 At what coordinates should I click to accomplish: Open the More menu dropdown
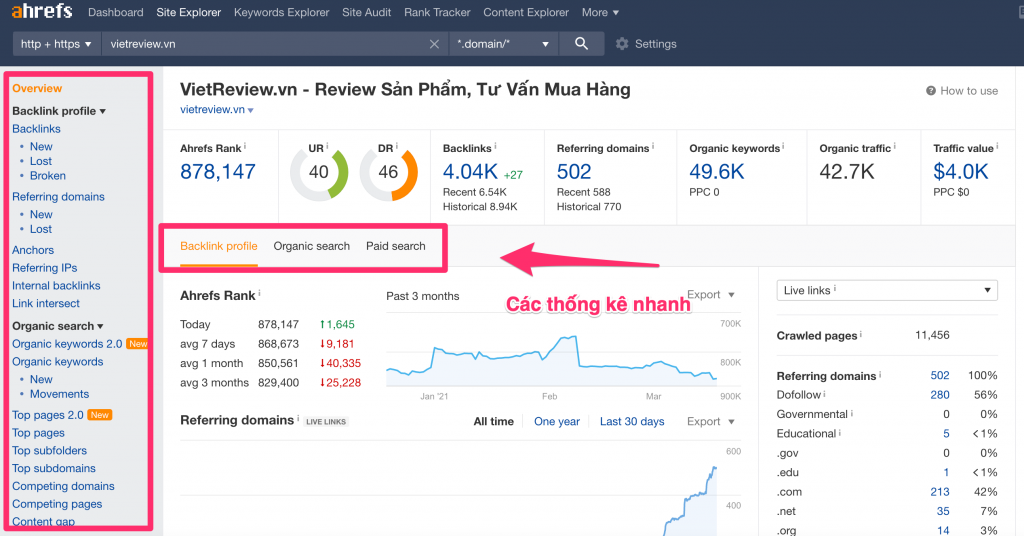[x=600, y=12]
